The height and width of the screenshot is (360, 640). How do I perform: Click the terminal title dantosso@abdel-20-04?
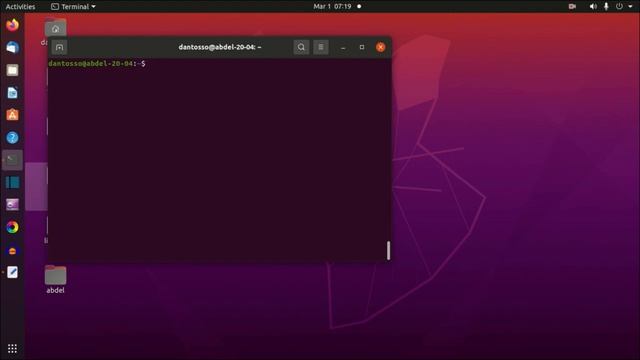click(x=220, y=47)
